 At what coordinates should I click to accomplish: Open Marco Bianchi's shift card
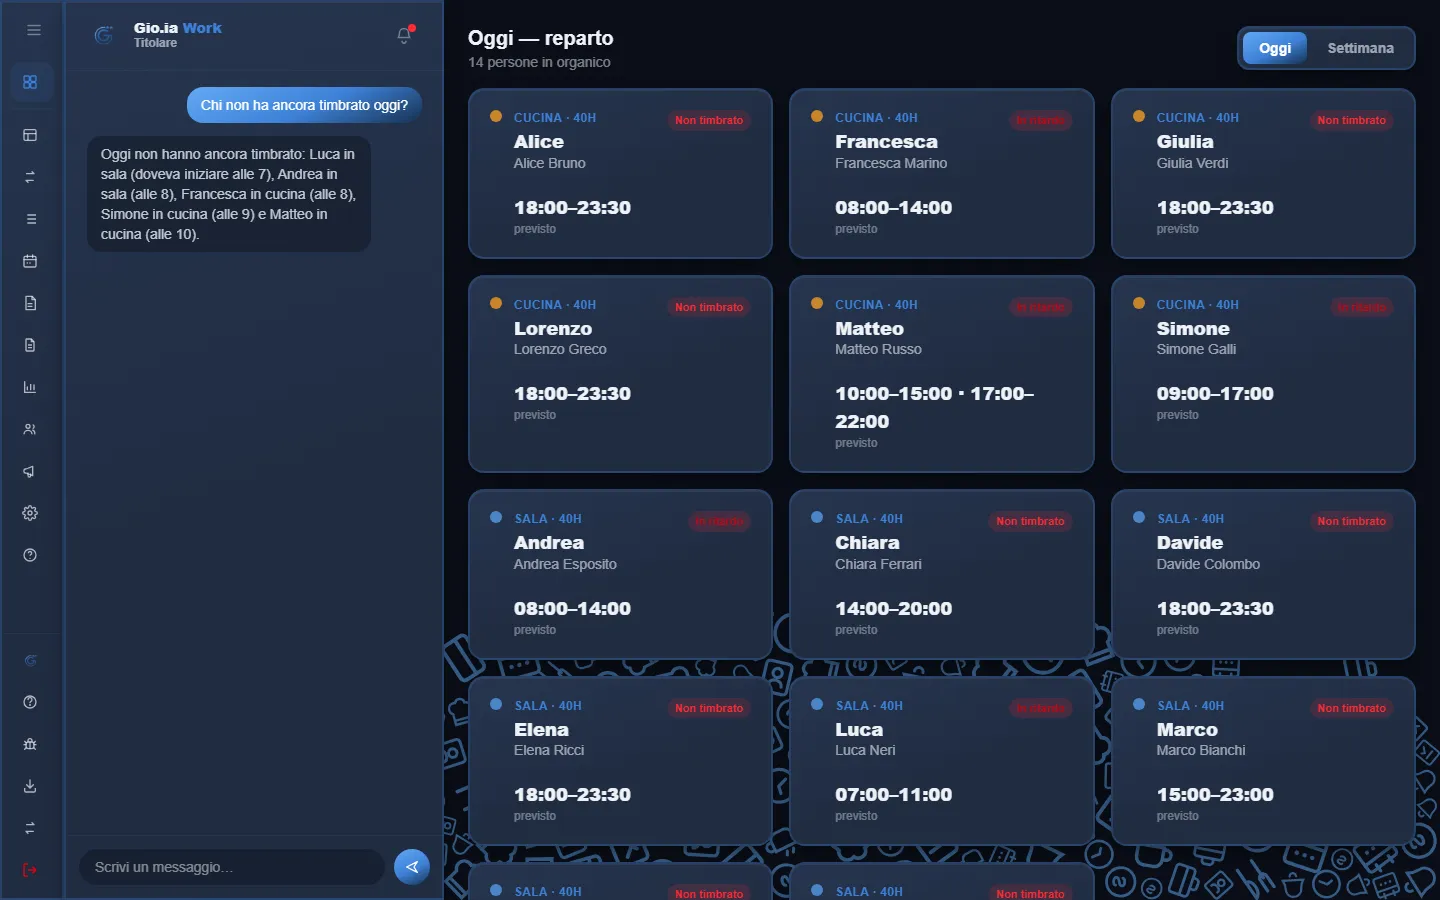click(1263, 761)
